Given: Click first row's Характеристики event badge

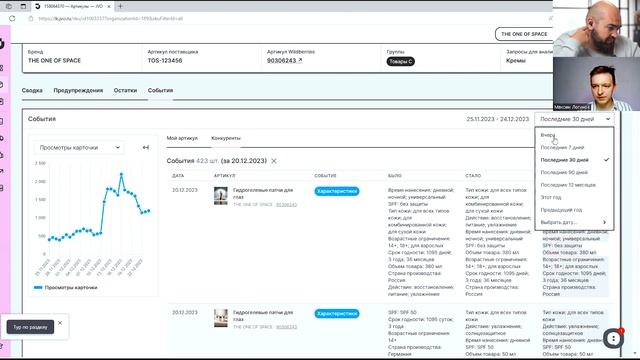Looking at the screenshot, I should (x=337, y=191).
